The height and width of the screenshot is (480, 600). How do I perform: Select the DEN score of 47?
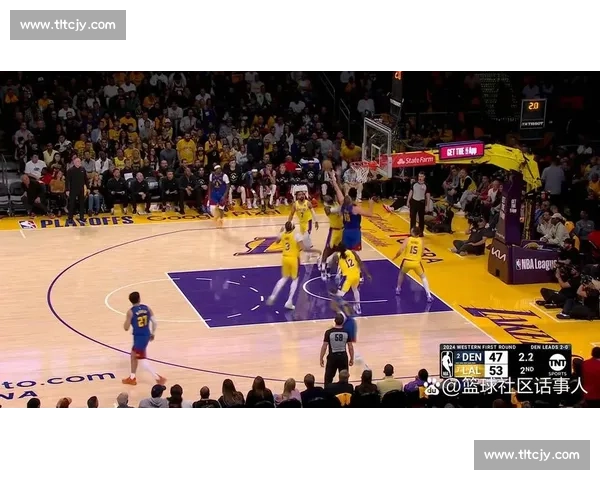pyautogui.click(x=496, y=357)
